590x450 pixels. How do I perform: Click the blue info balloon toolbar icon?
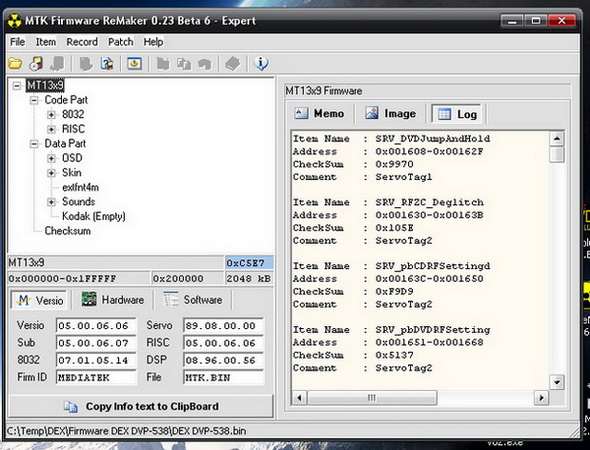click(x=261, y=63)
